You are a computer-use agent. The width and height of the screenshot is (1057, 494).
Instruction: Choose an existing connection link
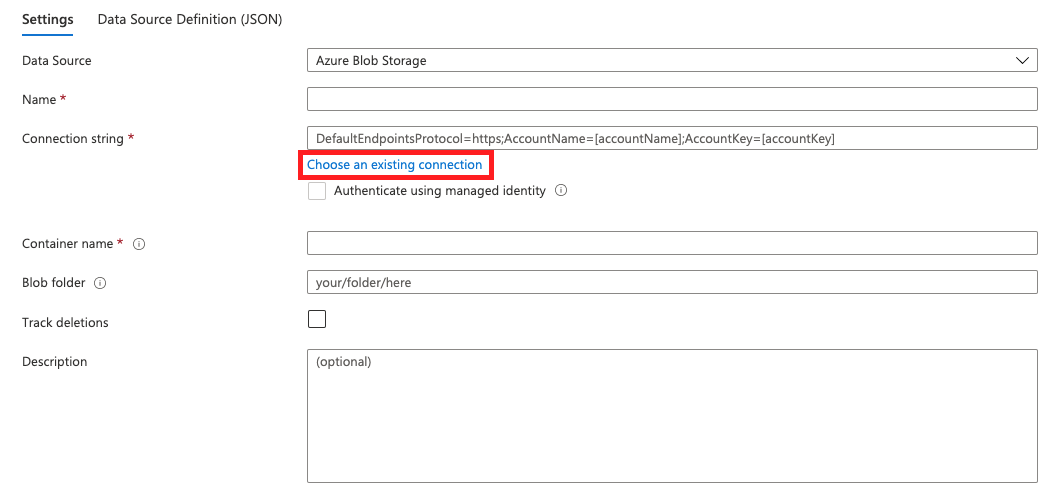point(394,165)
